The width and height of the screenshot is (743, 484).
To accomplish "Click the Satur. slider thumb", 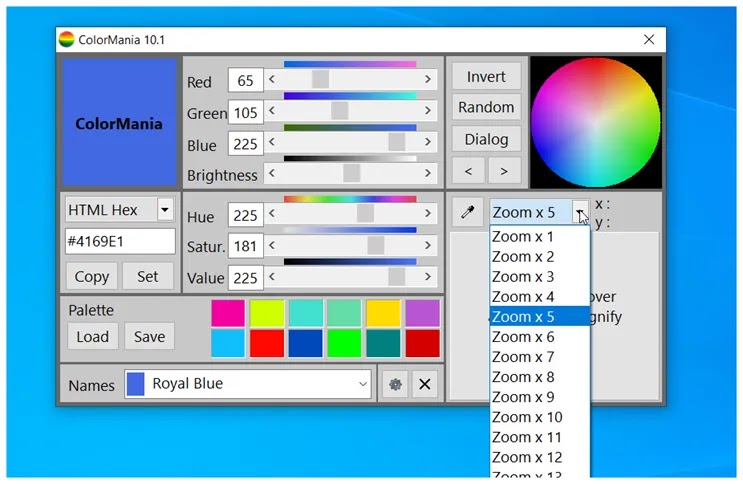I will pos(376,245).
